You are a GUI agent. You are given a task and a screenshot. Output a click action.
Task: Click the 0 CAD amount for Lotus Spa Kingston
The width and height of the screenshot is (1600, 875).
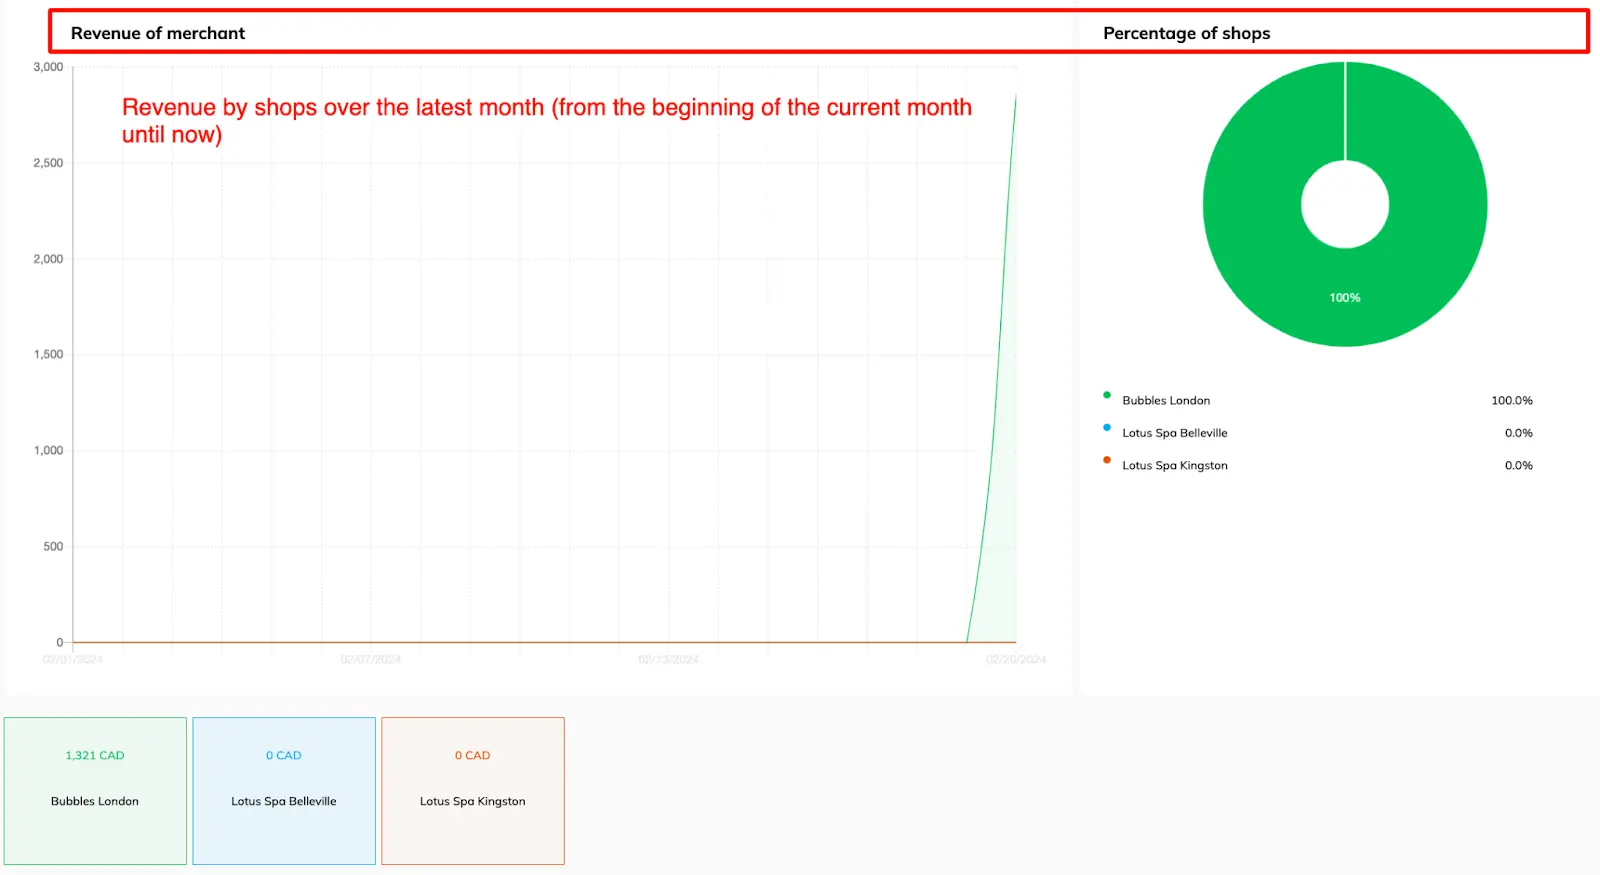473,756
